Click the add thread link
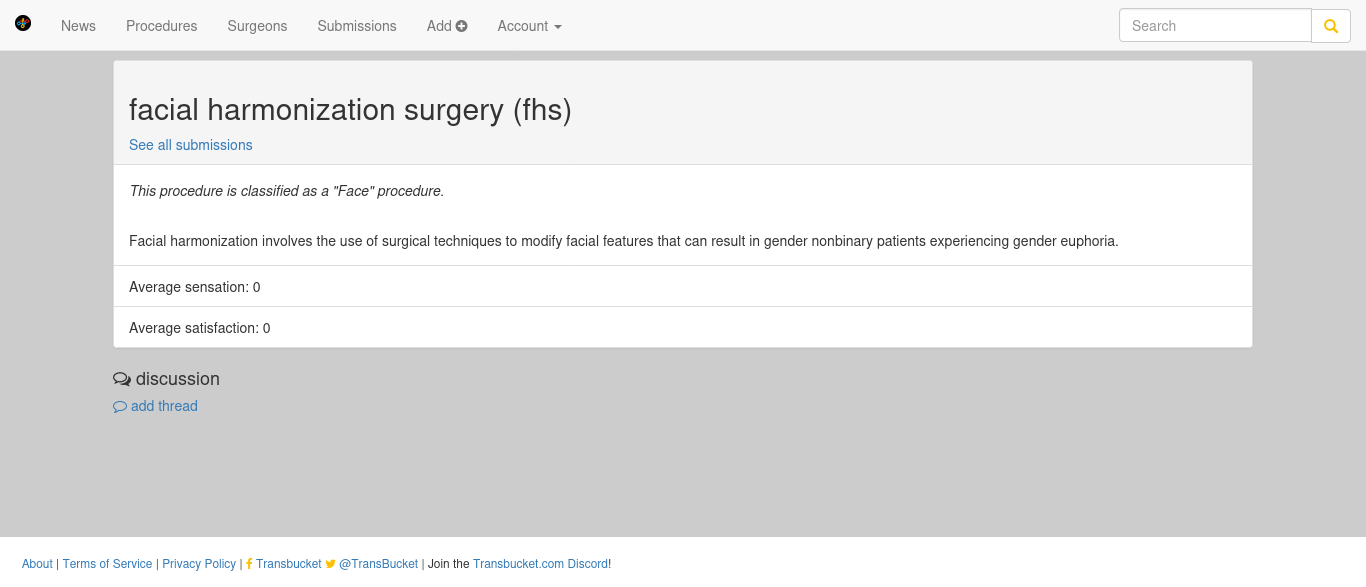 [164, 406]
